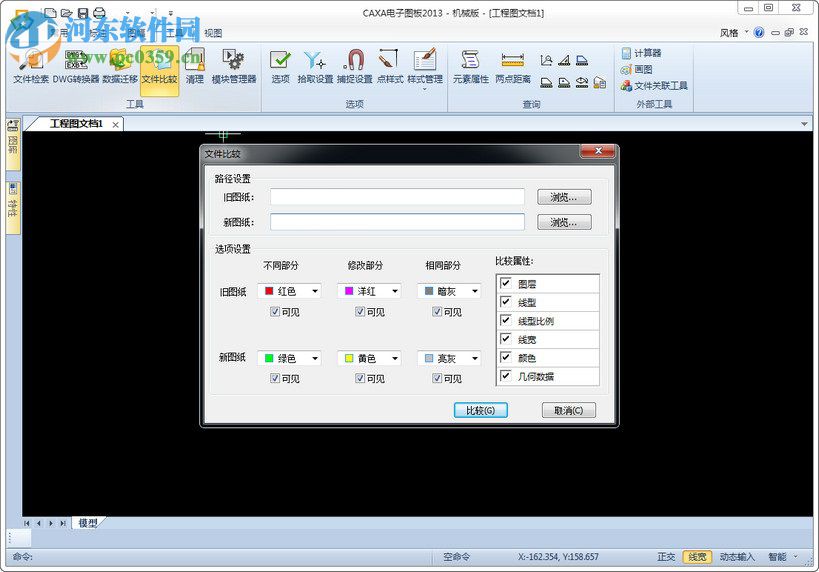Open 样式管理 style manager
This screenshot has width=819, height=572.
click(425, 66)
